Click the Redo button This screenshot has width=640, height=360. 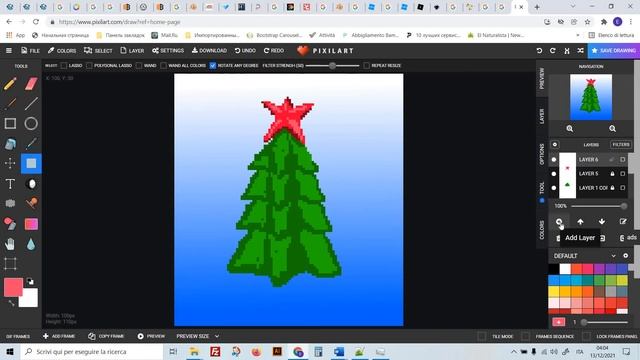pos(273,51)
